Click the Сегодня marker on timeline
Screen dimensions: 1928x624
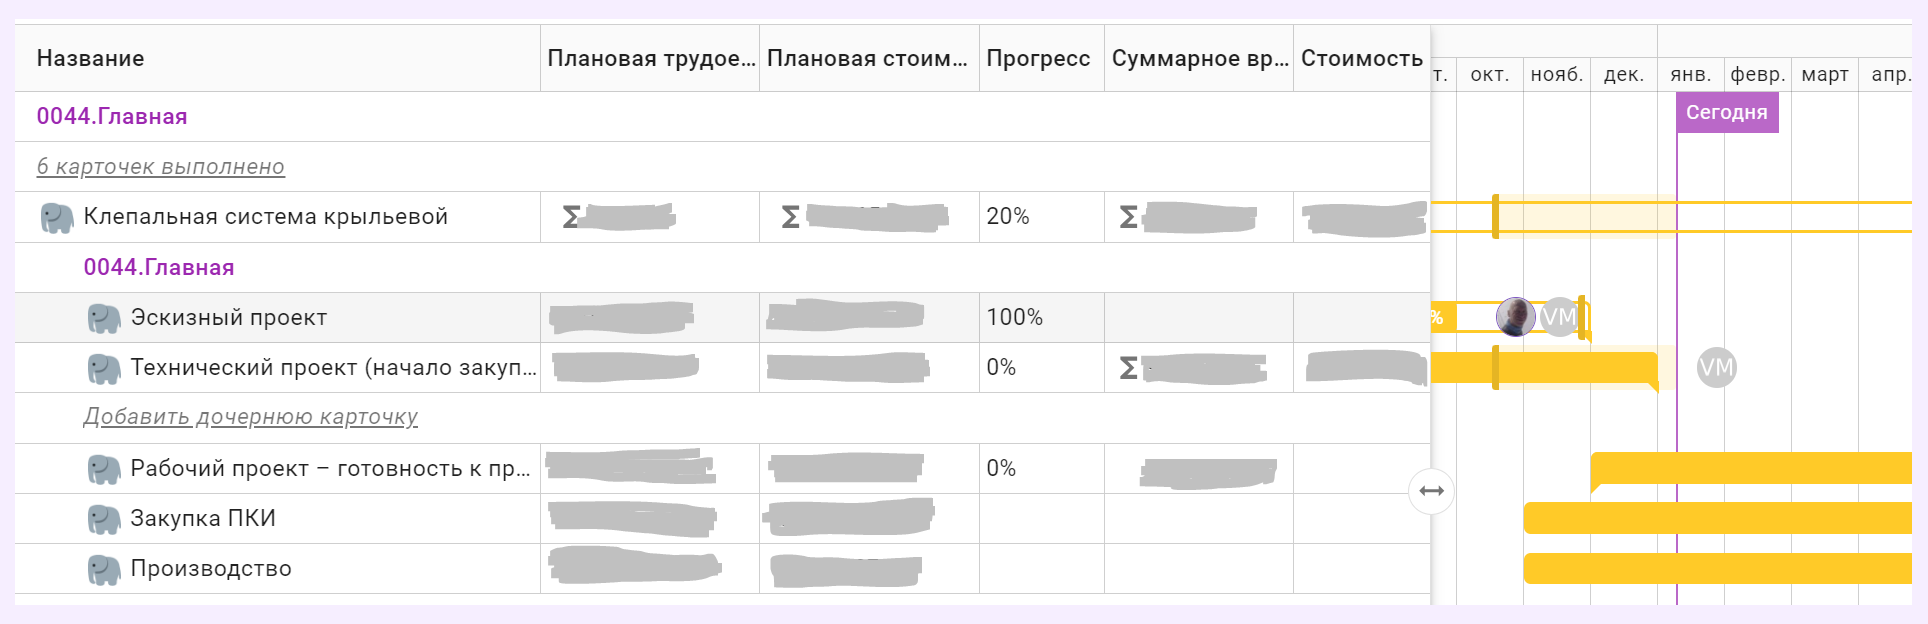[1726, 113]
